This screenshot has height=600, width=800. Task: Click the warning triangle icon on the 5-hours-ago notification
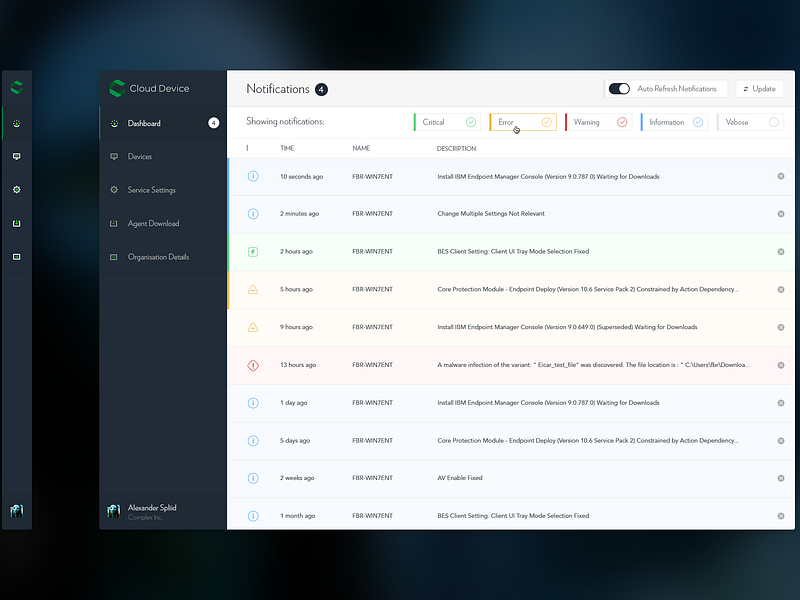click(x=253, y=289)
